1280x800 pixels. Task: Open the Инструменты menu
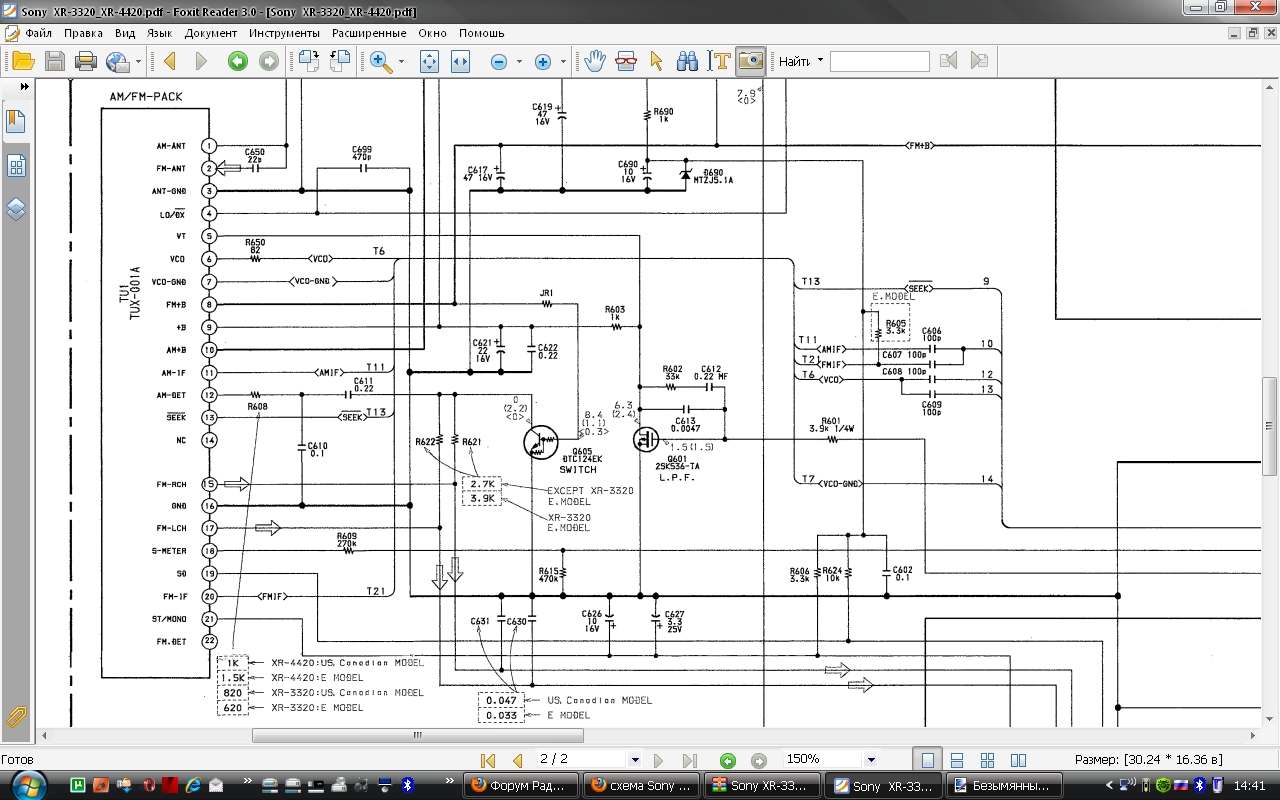(x=284, y=33)
